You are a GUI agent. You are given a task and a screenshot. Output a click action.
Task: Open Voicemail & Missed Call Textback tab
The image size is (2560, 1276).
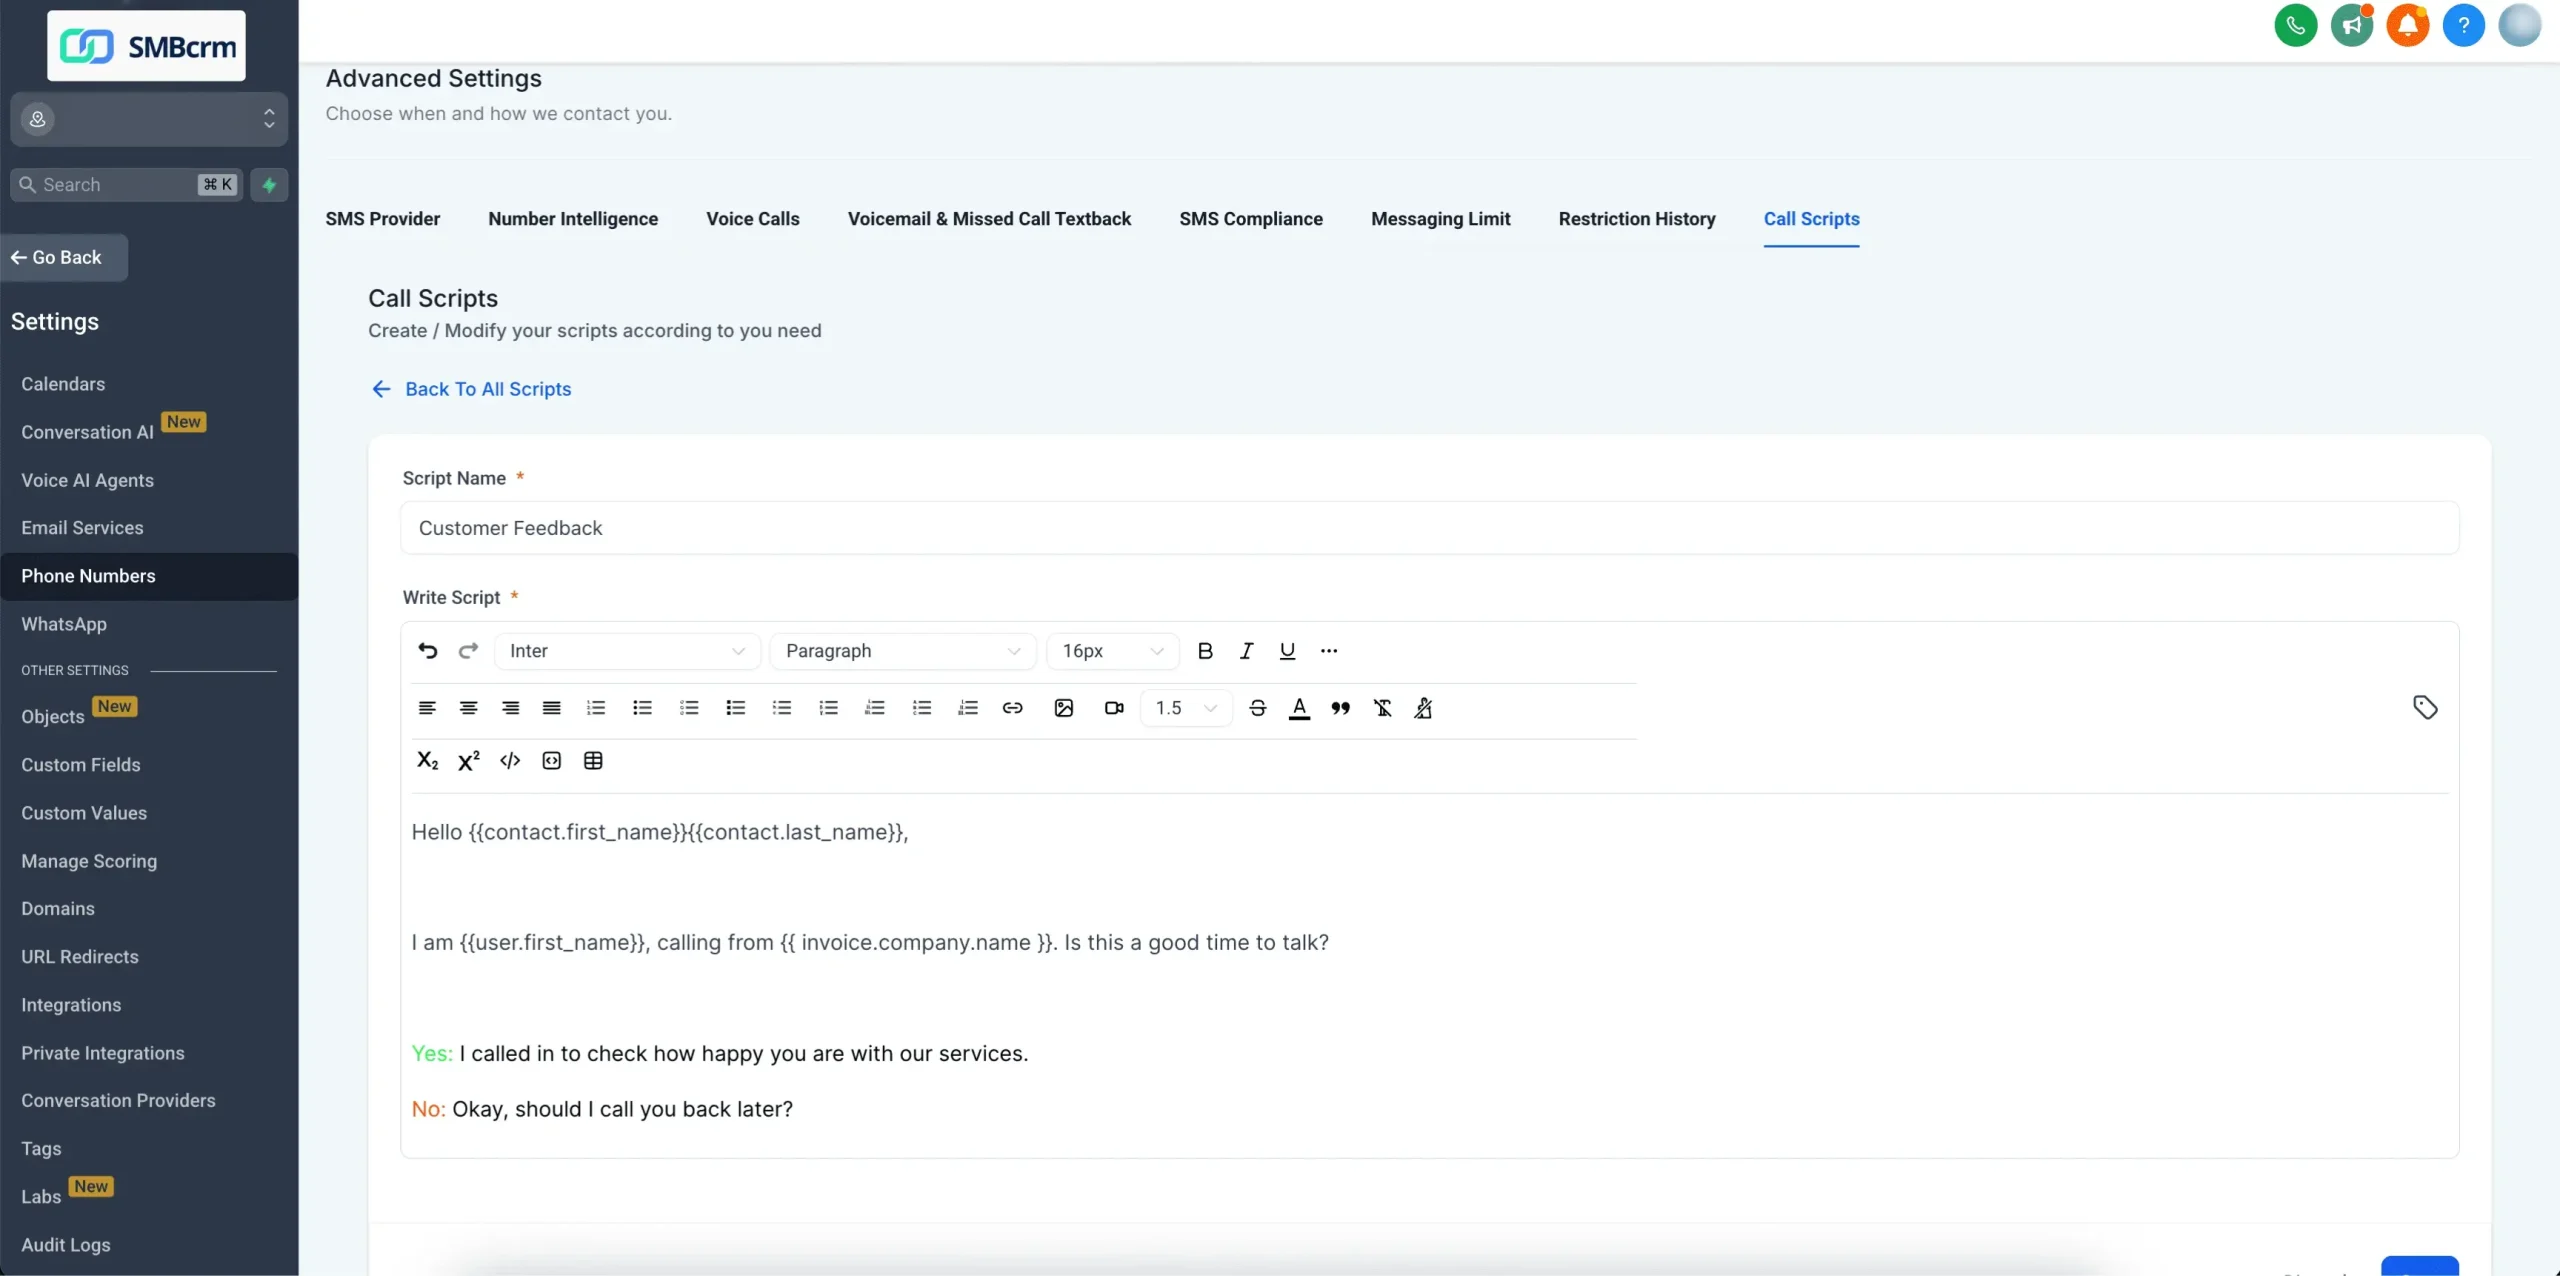pos(989,219)
